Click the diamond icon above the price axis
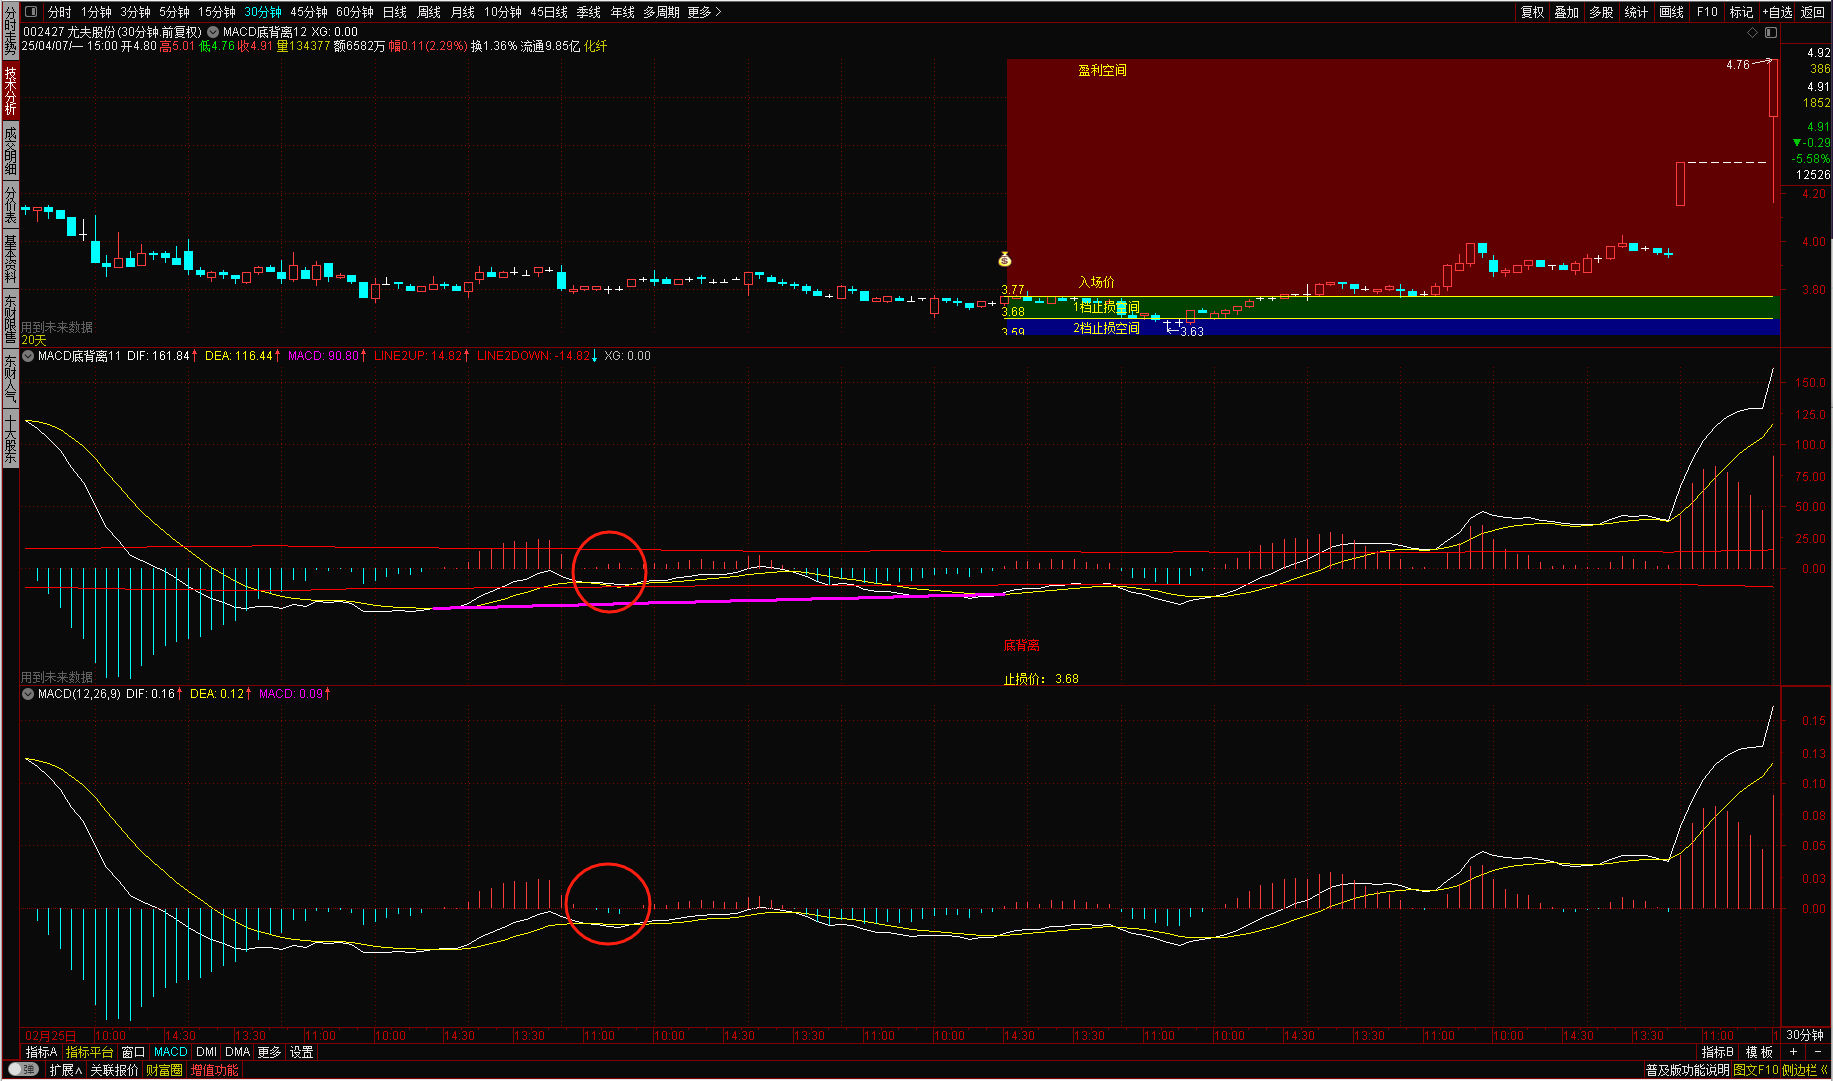This screenshot has width=1833, height=1081. click(1752, 33)
